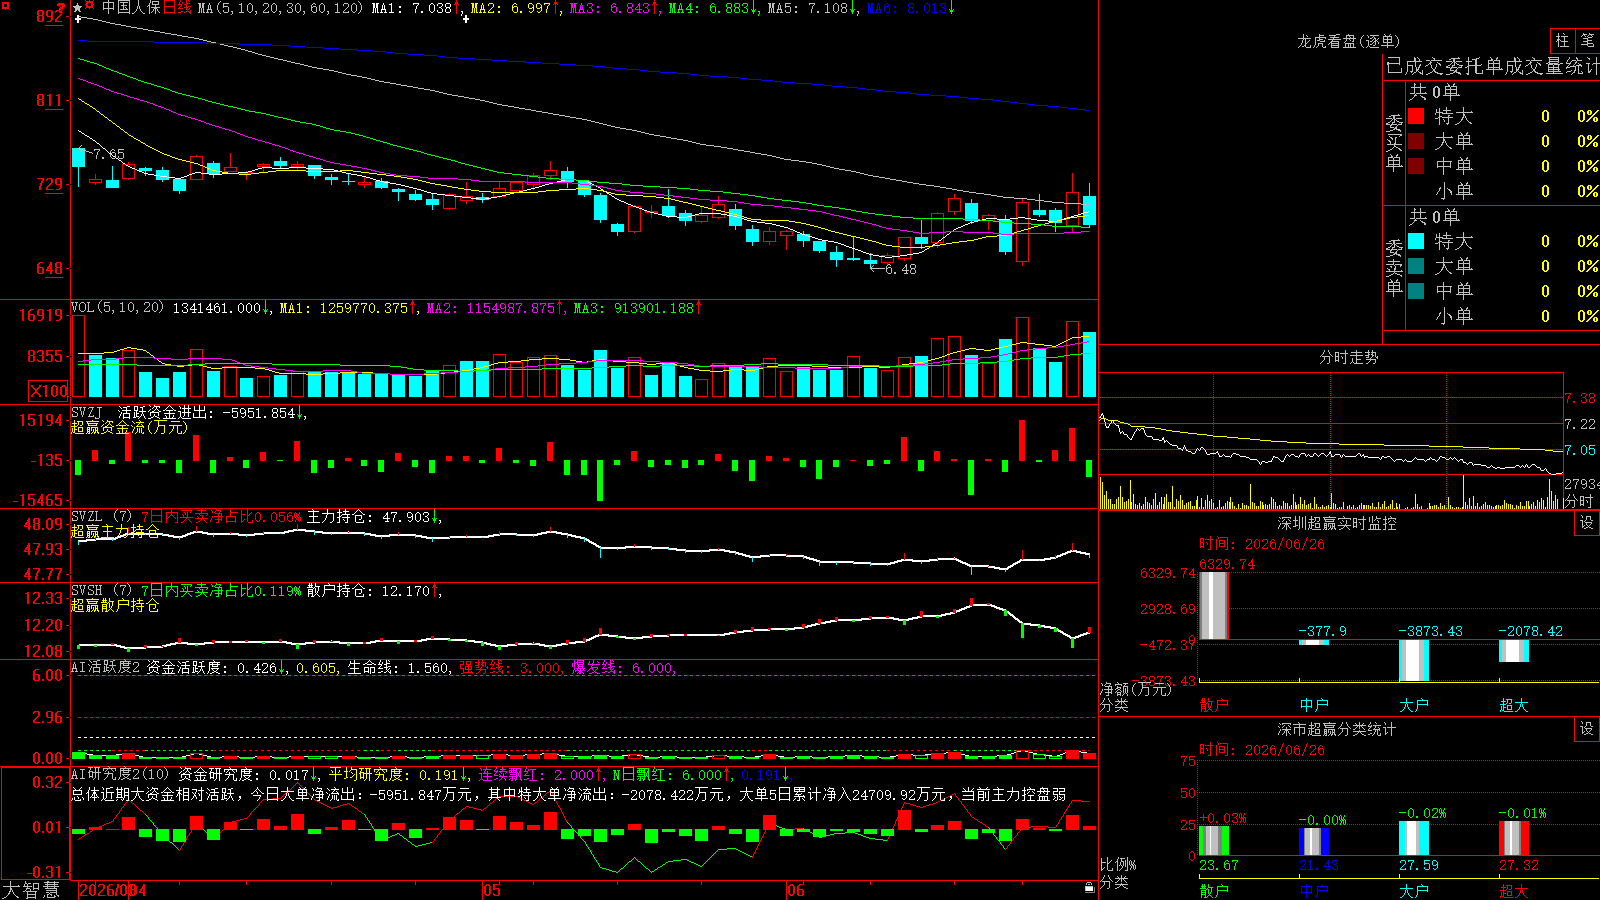This screenshot has width=1600, height=900.
Task: Click the 06 month marker on timeline
Action: click(795, 890)
